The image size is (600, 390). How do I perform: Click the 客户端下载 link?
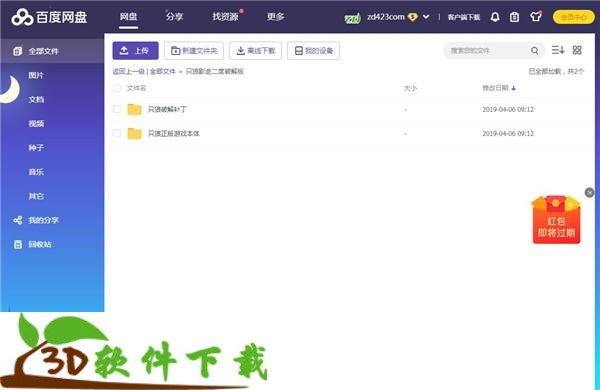pos(464,17)
